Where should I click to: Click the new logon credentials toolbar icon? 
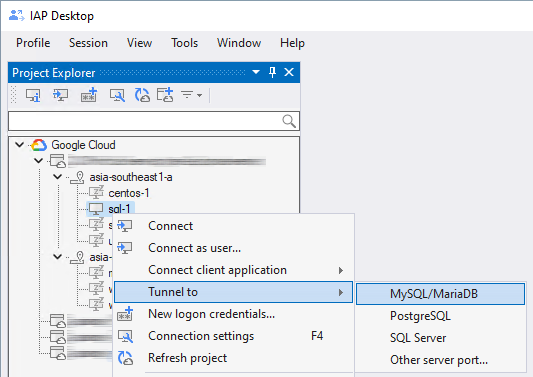[x=89, y=95]
